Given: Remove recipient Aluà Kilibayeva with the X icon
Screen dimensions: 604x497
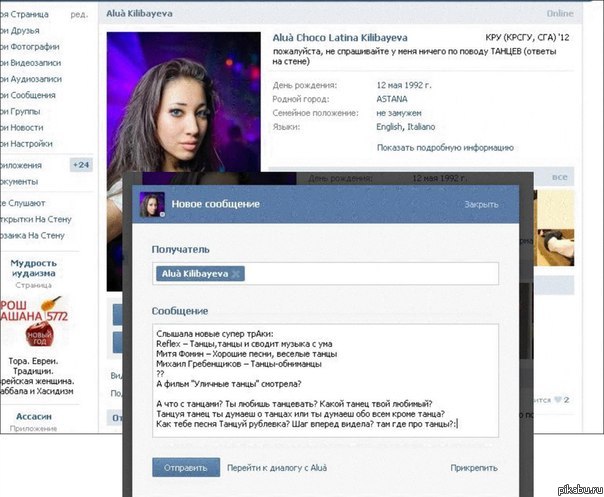Looking at the screenshot, I should (236, 274).
